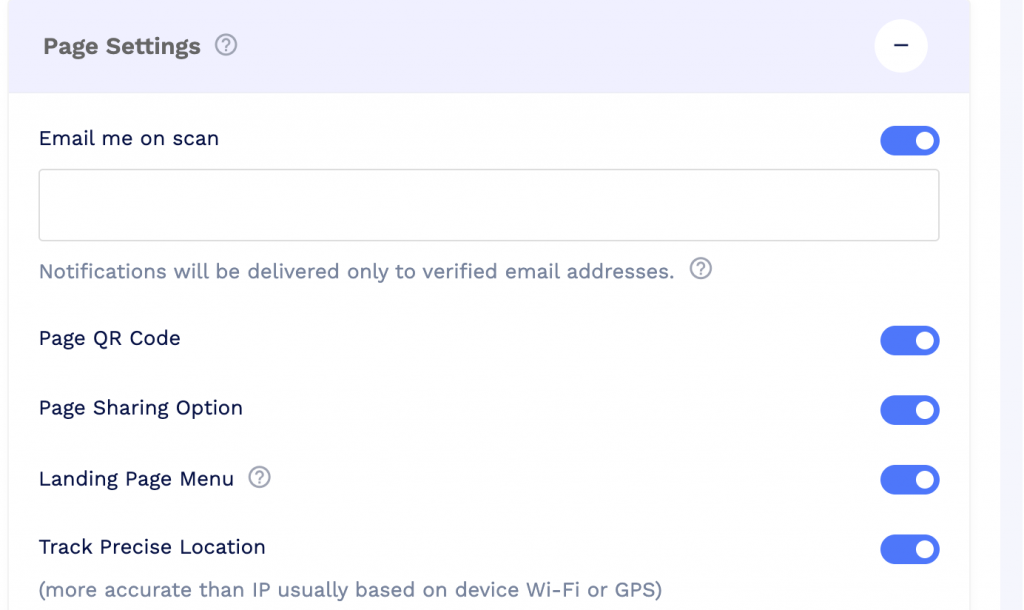Image resolution: width=1024 pixels, height=610 pixels.
Task: Show help for Landing Page Menu
Action: pyautogui.click(x=259, y=477)
